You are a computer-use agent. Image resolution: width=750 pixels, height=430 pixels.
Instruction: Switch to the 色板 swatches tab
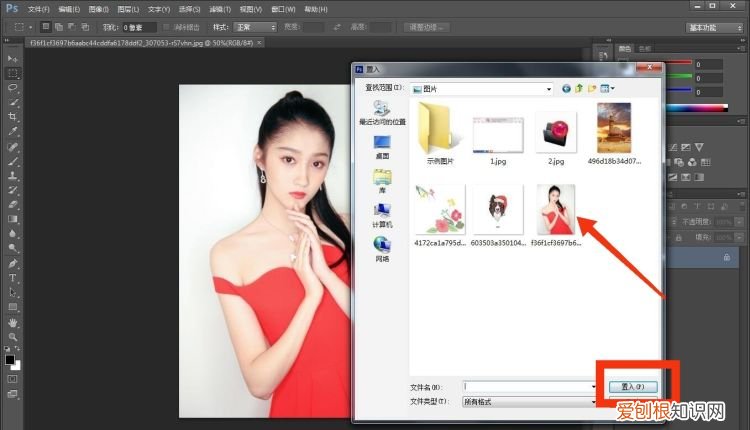click(x=644, y=48)
